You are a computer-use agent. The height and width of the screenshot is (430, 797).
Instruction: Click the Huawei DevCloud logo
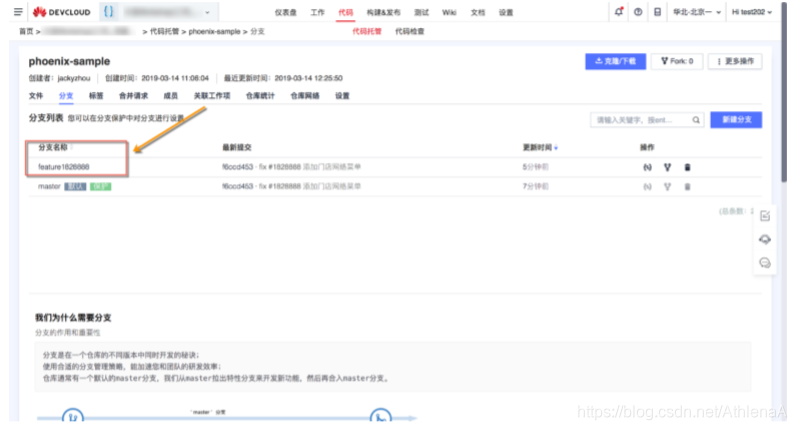(x=62, y=12)
